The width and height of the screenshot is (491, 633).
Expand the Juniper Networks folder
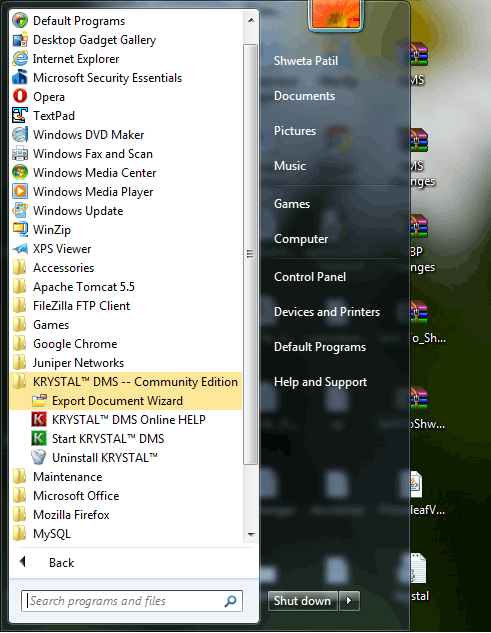(x=125, y=363)
